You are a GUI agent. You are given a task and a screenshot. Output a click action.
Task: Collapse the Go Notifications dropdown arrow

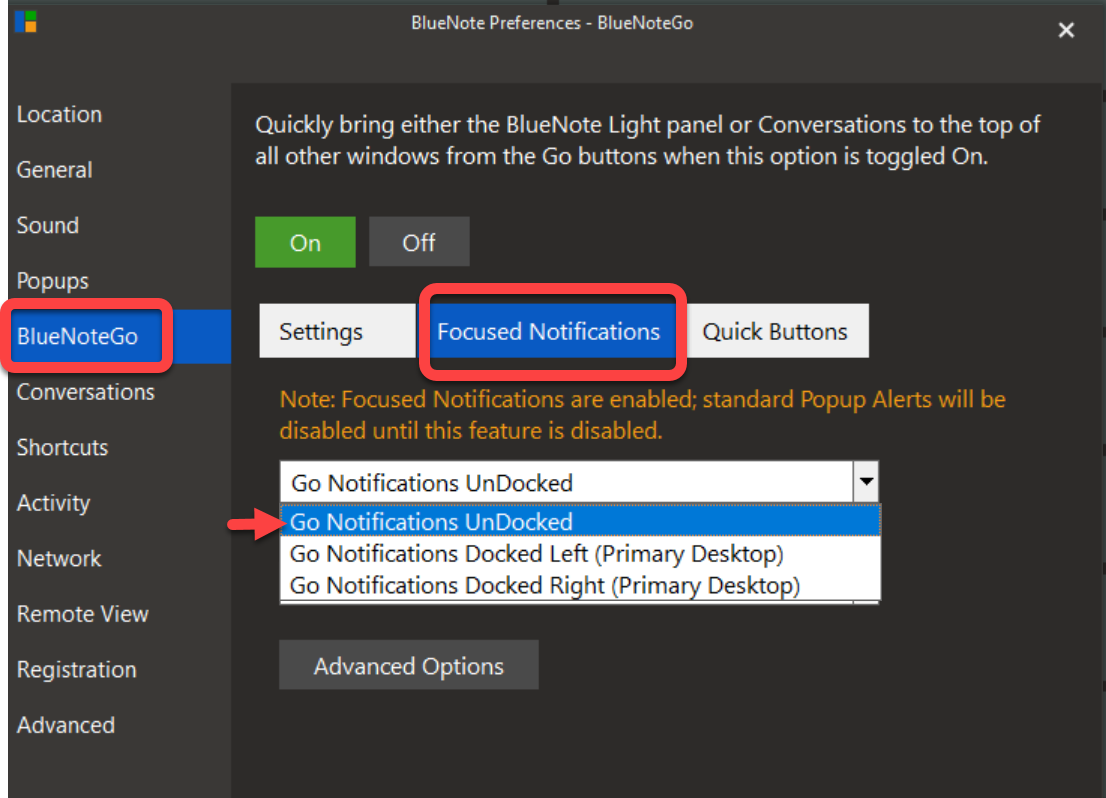(x=865, y=482)
